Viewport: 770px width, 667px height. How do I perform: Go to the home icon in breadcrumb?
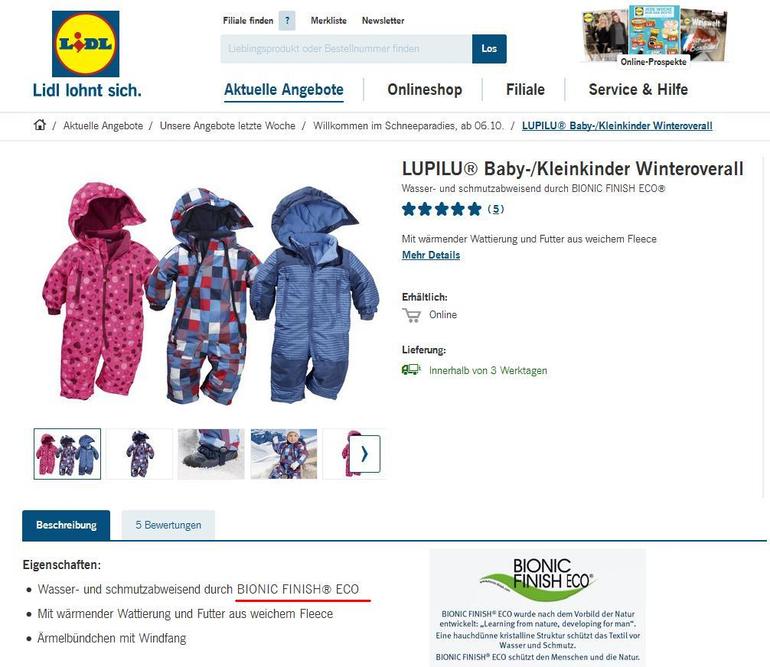(x=40, y=125)
